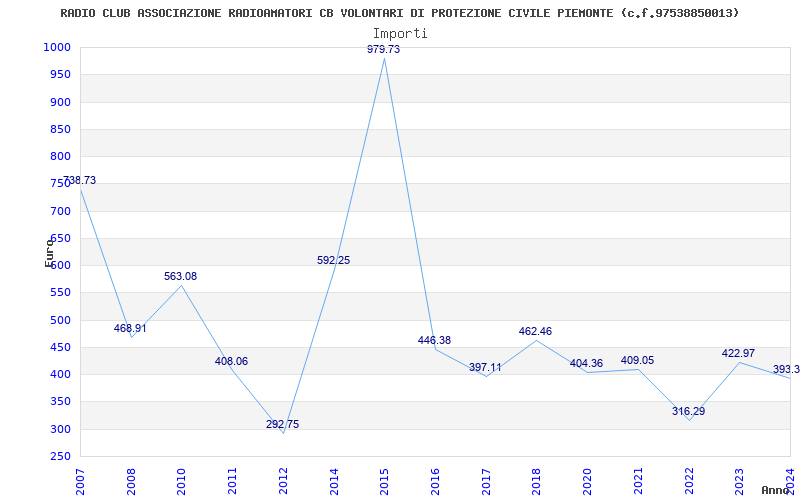This screenshot has width=800, height=500.
Task: Select the 468.91 data label
Action: click(x=130, y=329)
